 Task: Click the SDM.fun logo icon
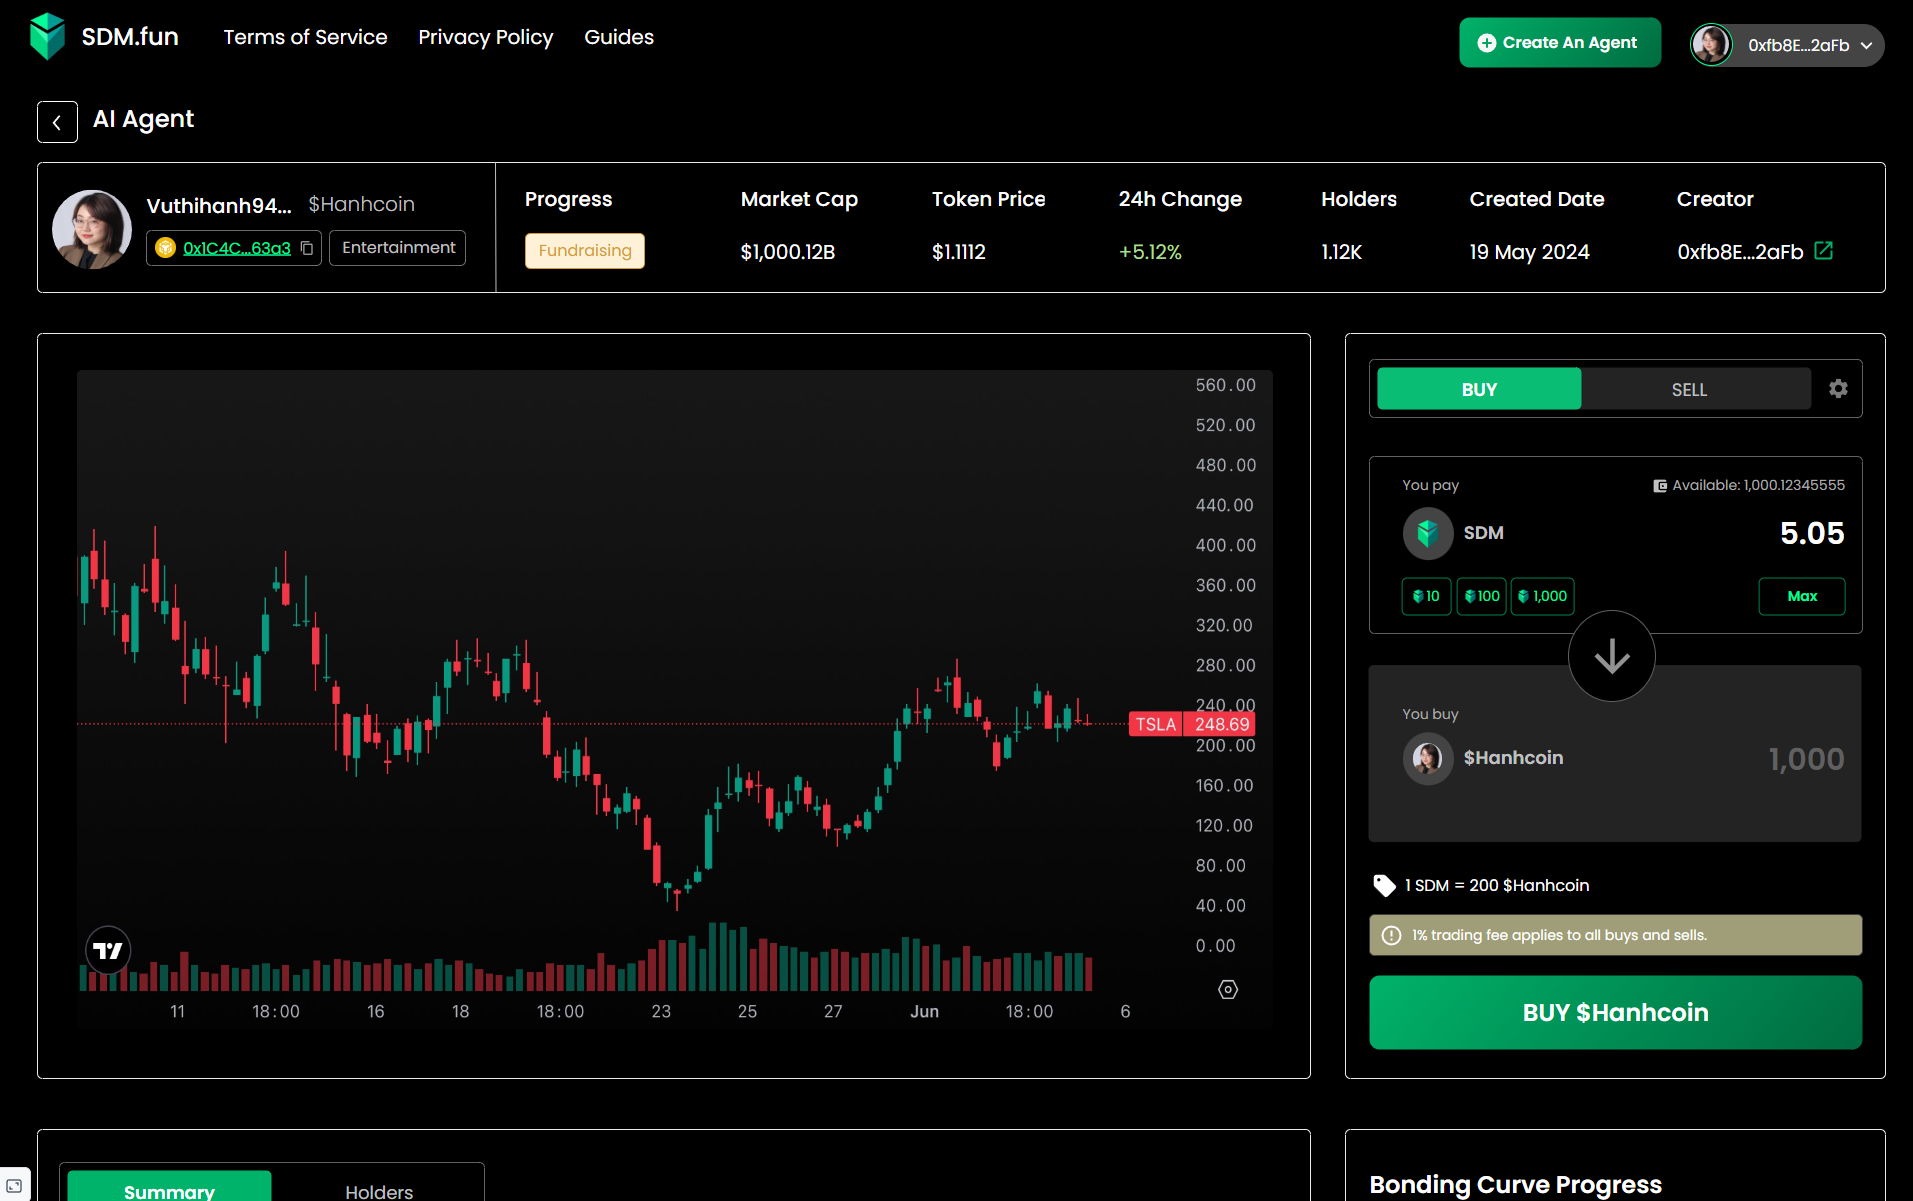[47, 37]
